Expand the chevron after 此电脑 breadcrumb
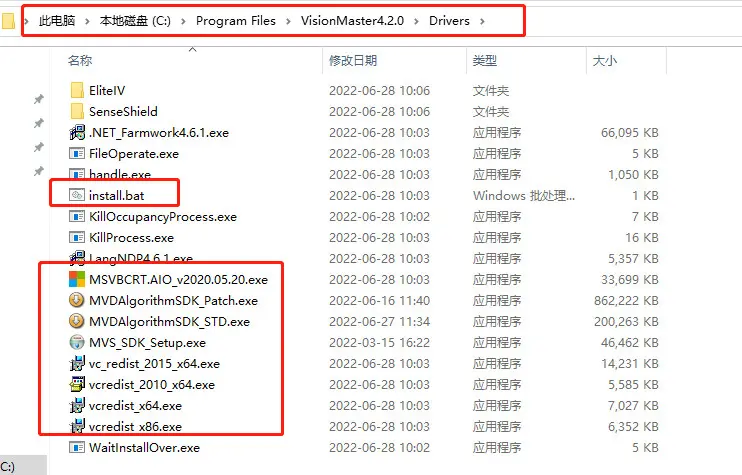Image resolution: width=742 pixels, height=475 pixels. point(88,21)
